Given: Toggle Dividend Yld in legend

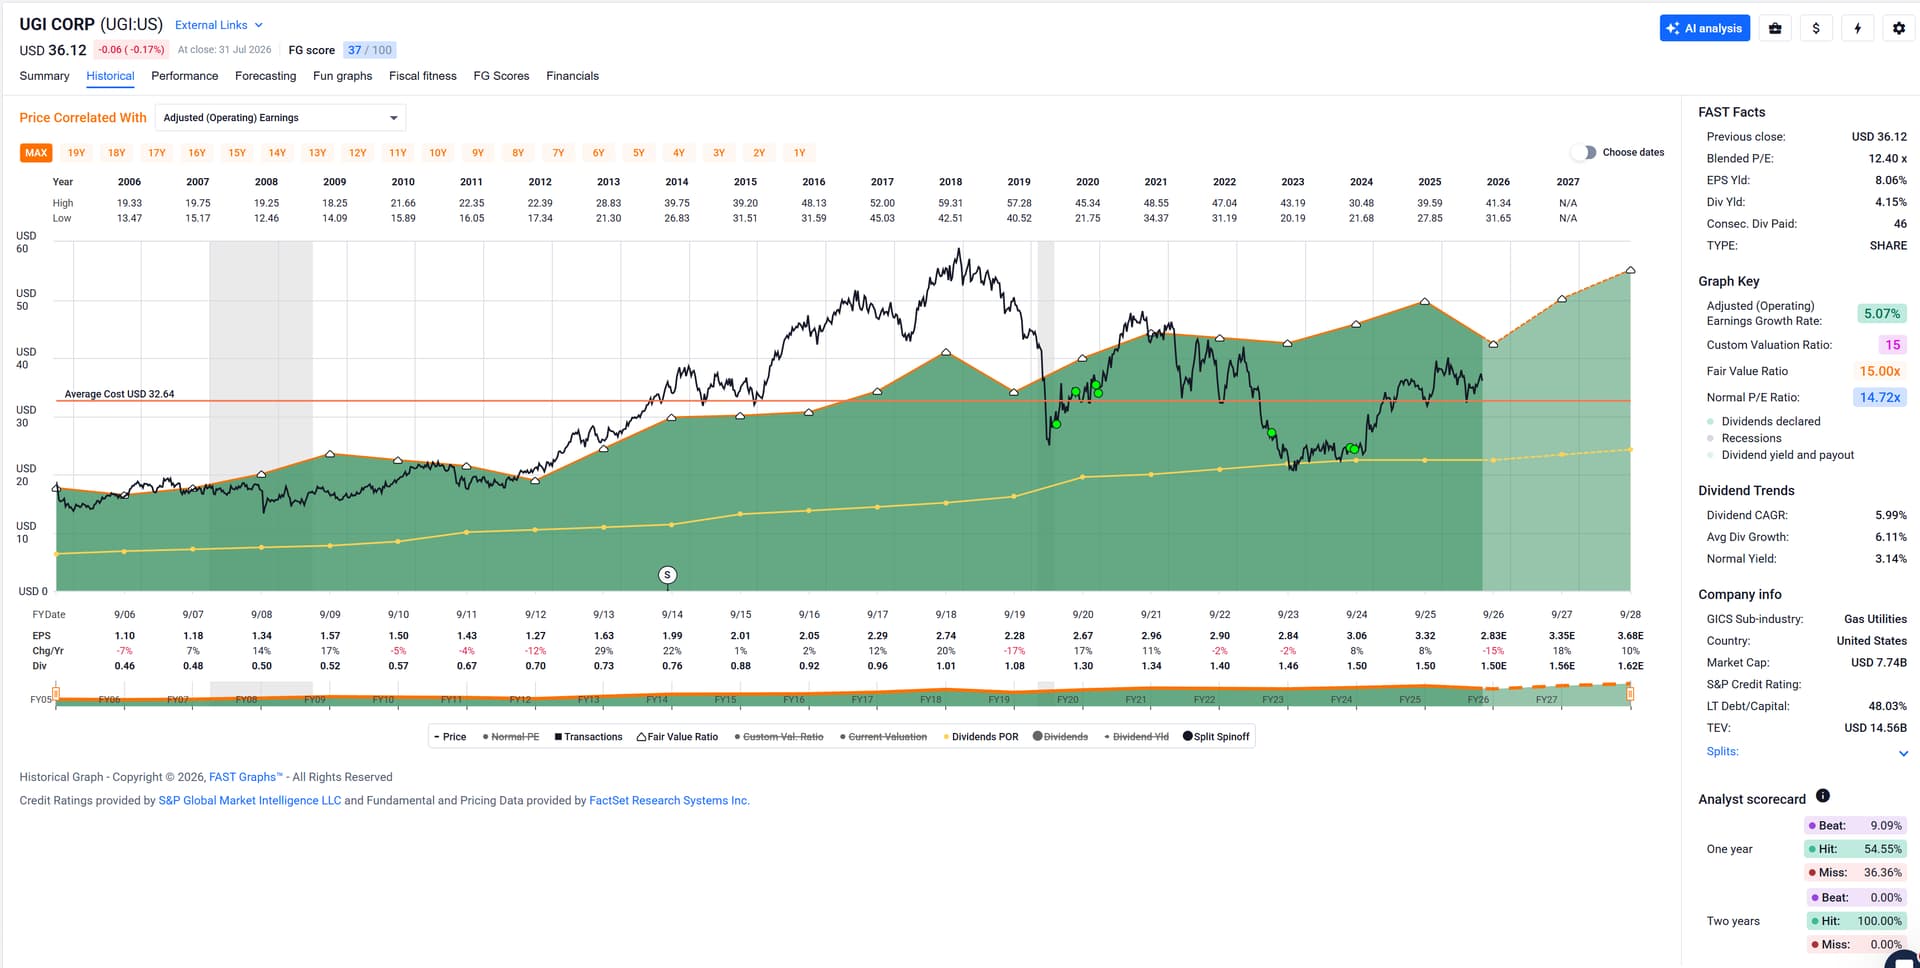Looking at the screenshot, I should point(1136,737).
